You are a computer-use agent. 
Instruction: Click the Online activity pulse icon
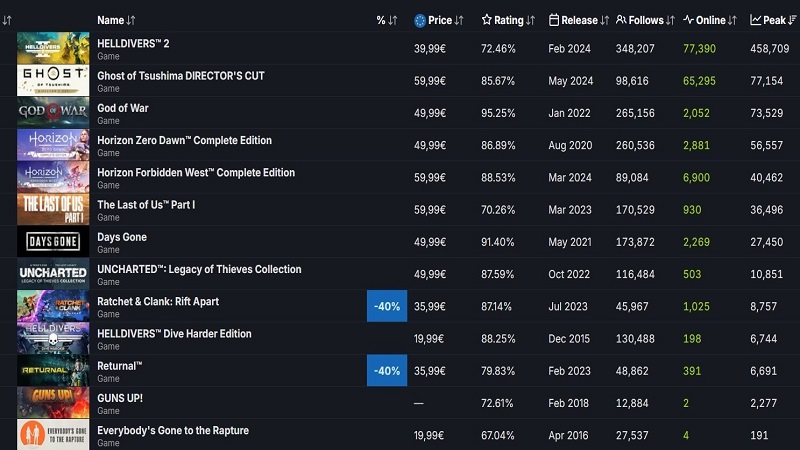tap(688, 20)
